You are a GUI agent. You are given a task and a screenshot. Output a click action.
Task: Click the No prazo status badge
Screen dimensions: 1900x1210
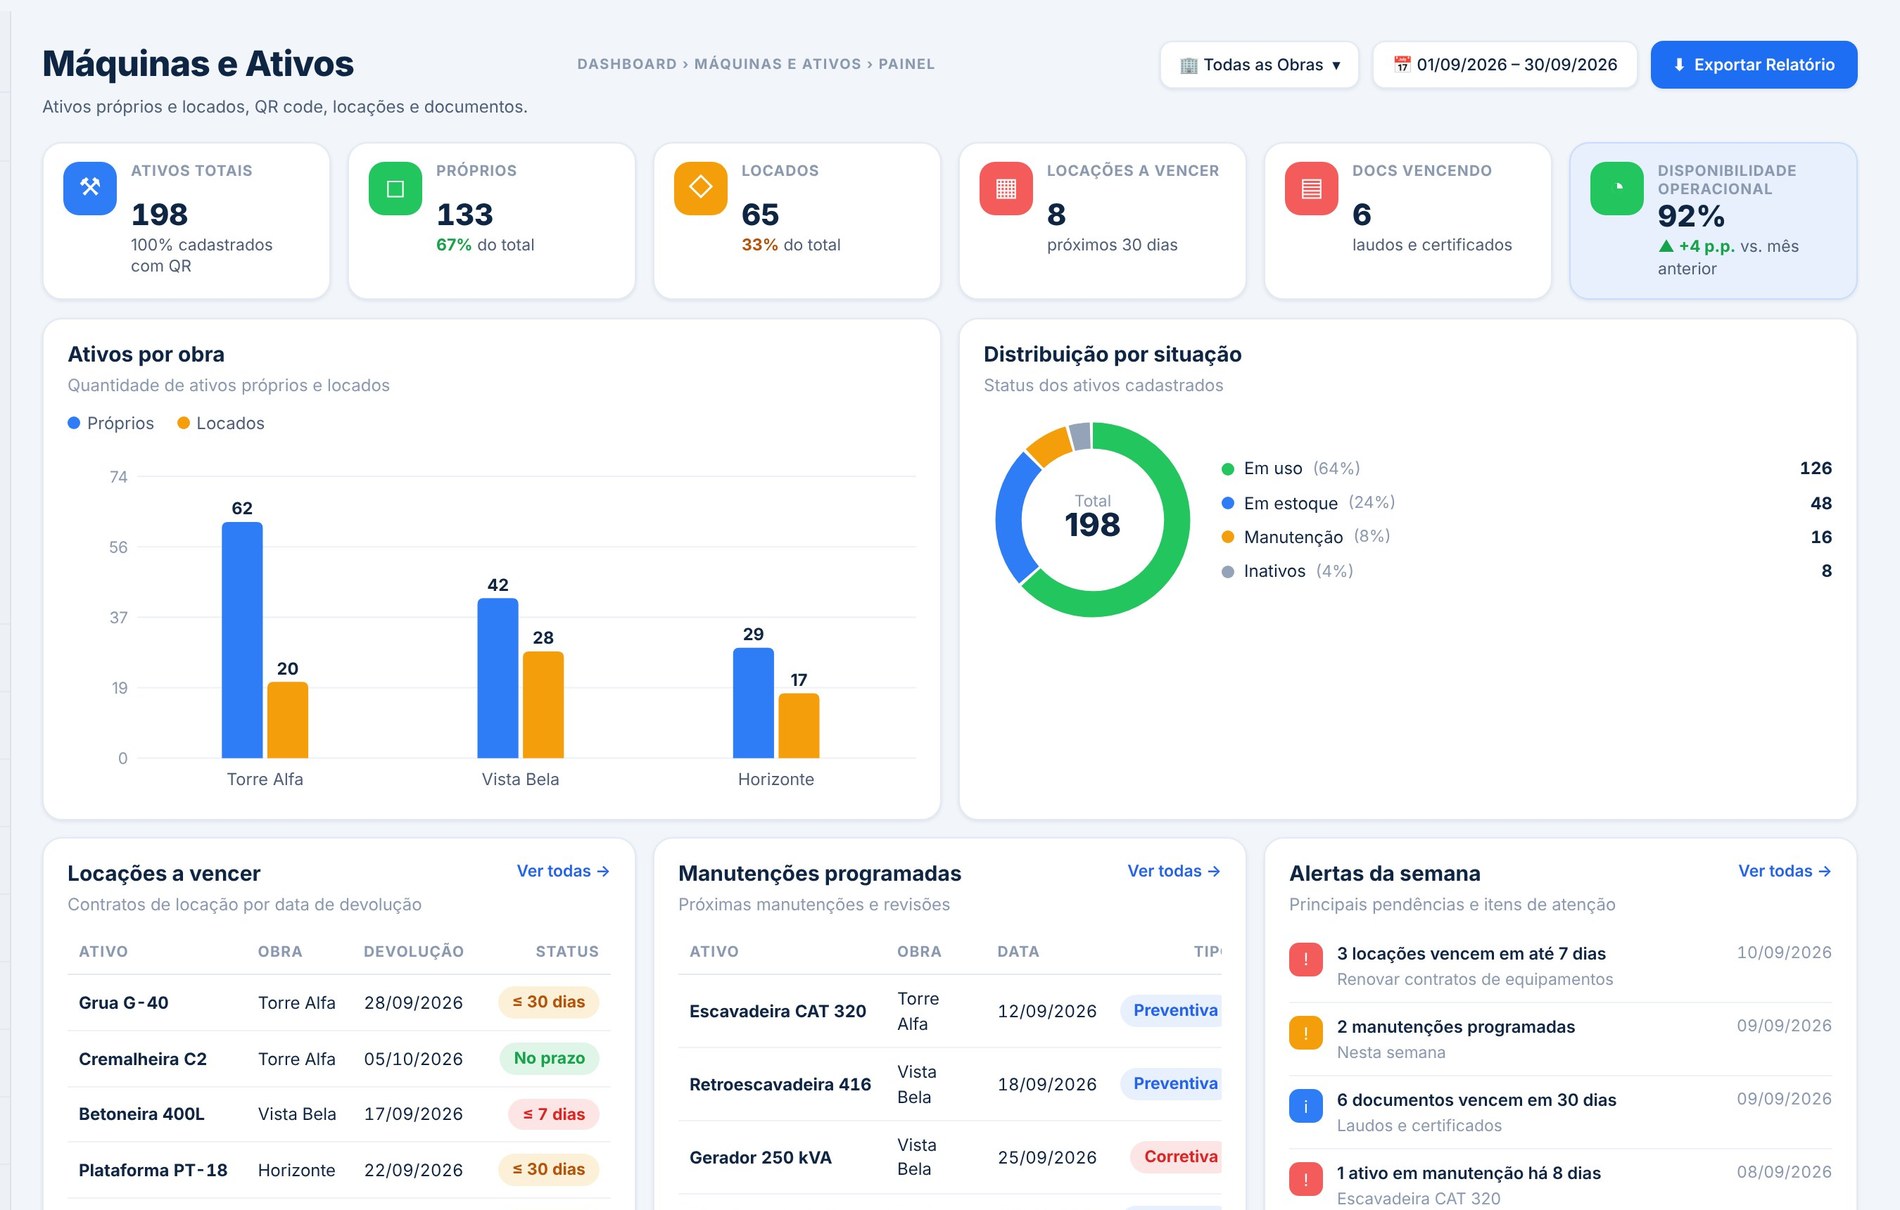coord(549,1058)
